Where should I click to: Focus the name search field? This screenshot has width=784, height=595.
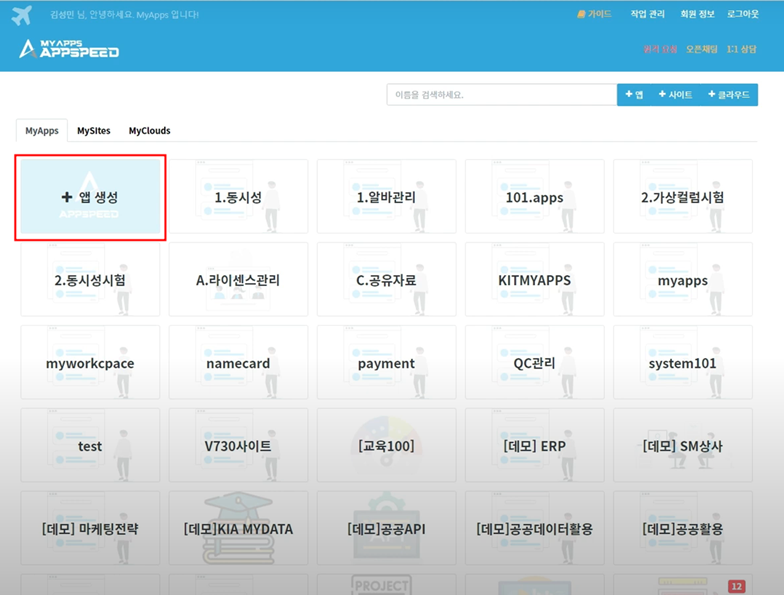tap(502, 94)
